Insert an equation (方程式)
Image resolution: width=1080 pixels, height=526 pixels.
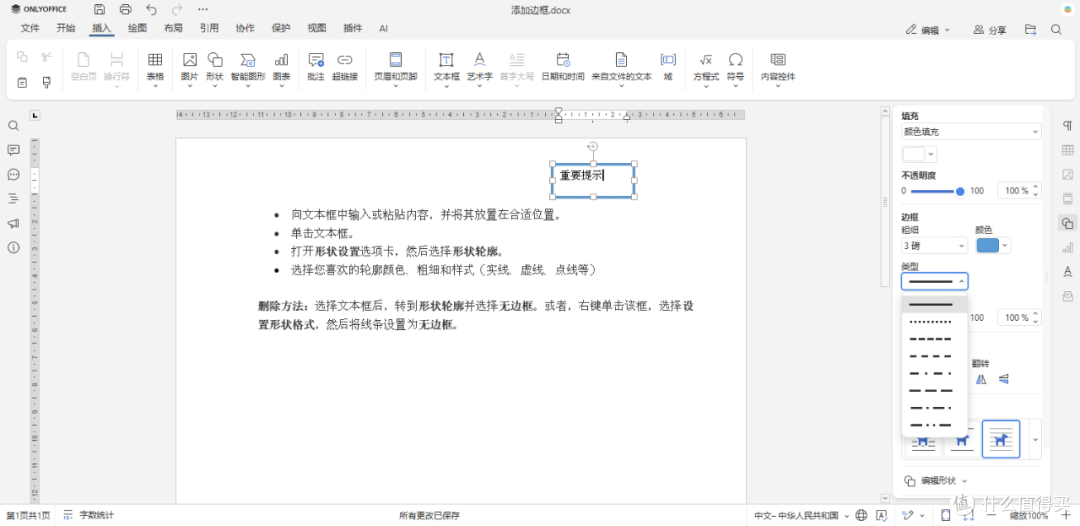click(706, 68)
